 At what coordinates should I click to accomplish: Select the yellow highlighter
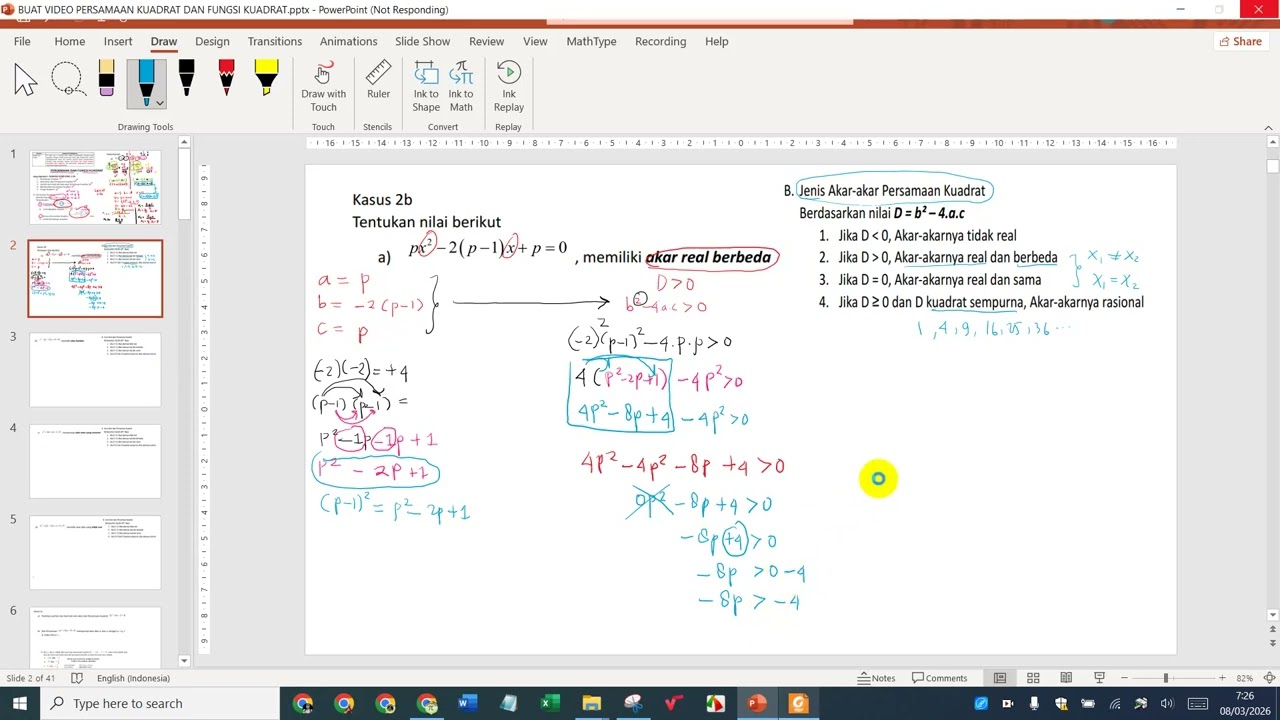click(266, 80)
